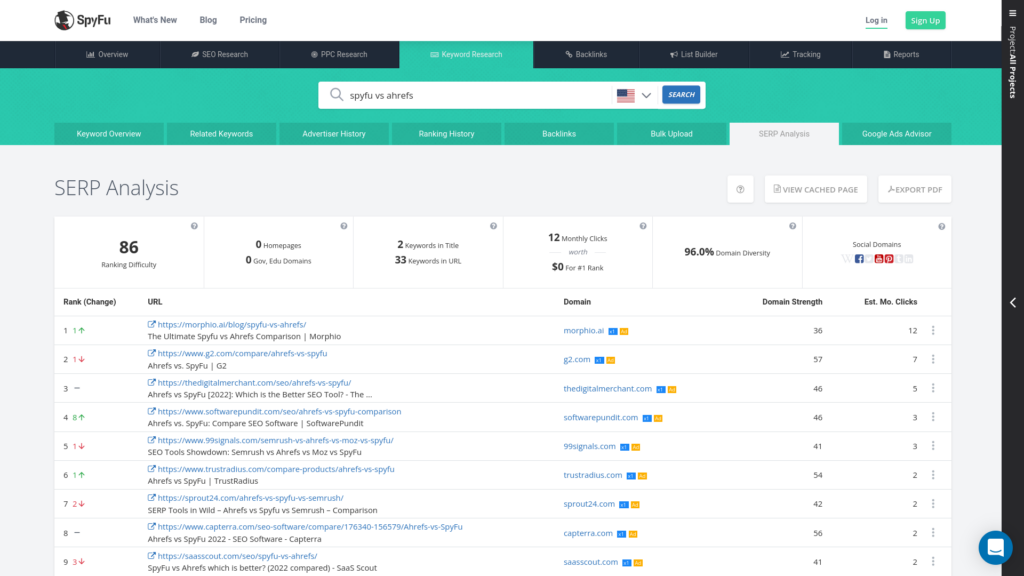Switch to the Ranking History sub-tab

447,134
